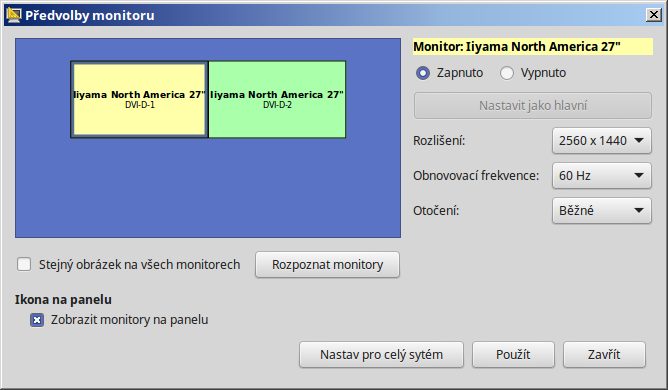Screen dimensions: 668x390
Task: Click the Otočení label
Action: [436, 211]
